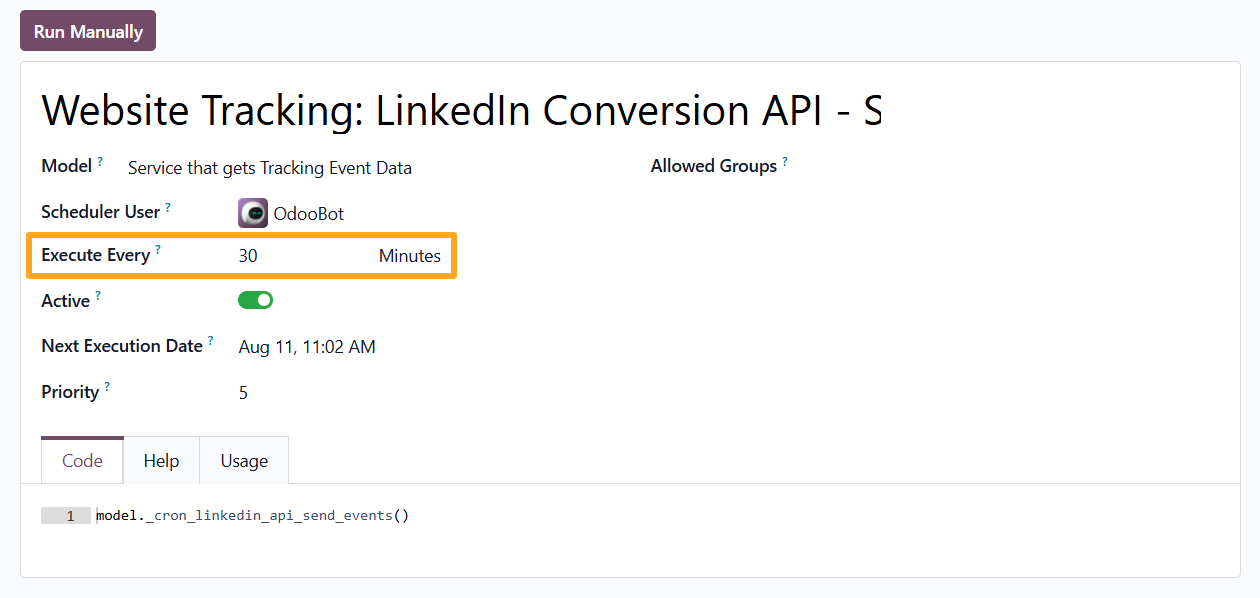Click the Active label
Screen dimensions: 1260x598
(x=65, y=301)
